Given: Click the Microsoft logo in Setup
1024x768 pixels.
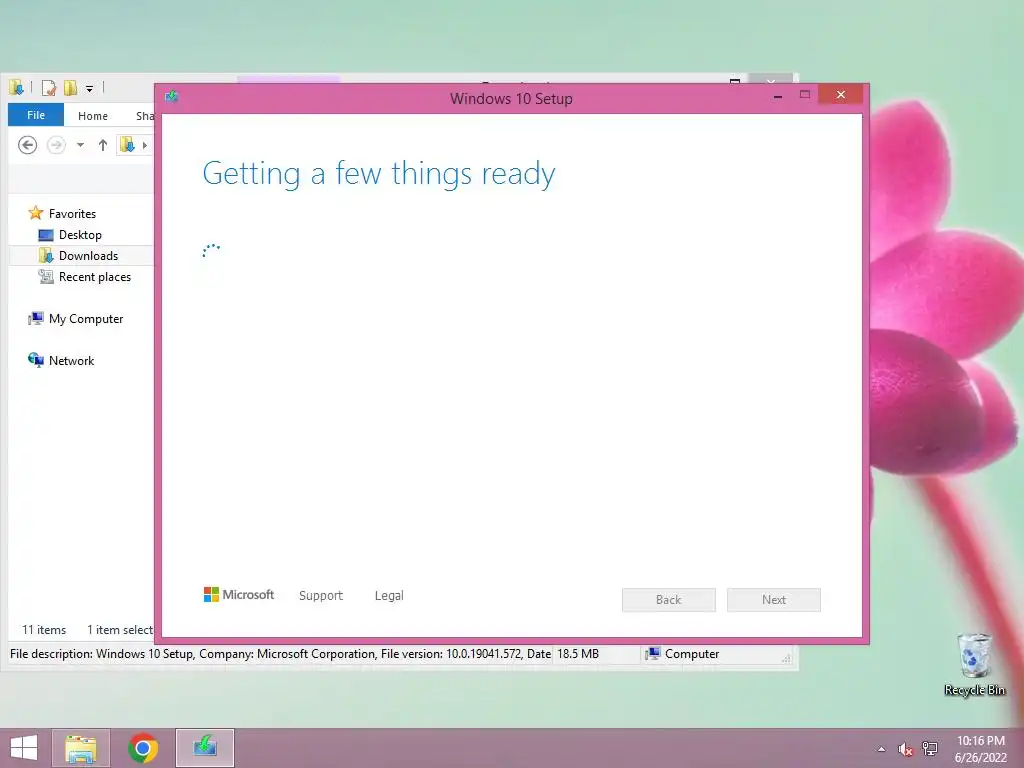Looking at the screenshot, I should point(239,594).
